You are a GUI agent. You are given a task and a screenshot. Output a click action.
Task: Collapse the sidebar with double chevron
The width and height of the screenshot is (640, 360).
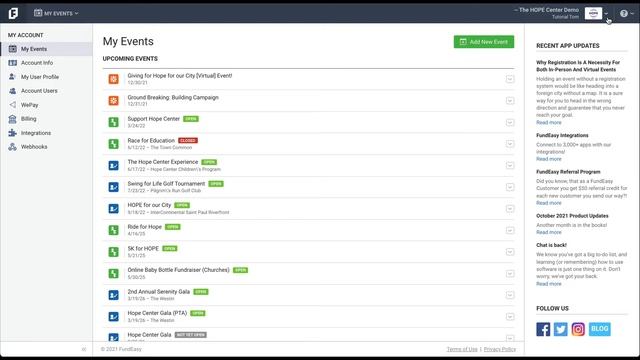[x=84, y=349]
